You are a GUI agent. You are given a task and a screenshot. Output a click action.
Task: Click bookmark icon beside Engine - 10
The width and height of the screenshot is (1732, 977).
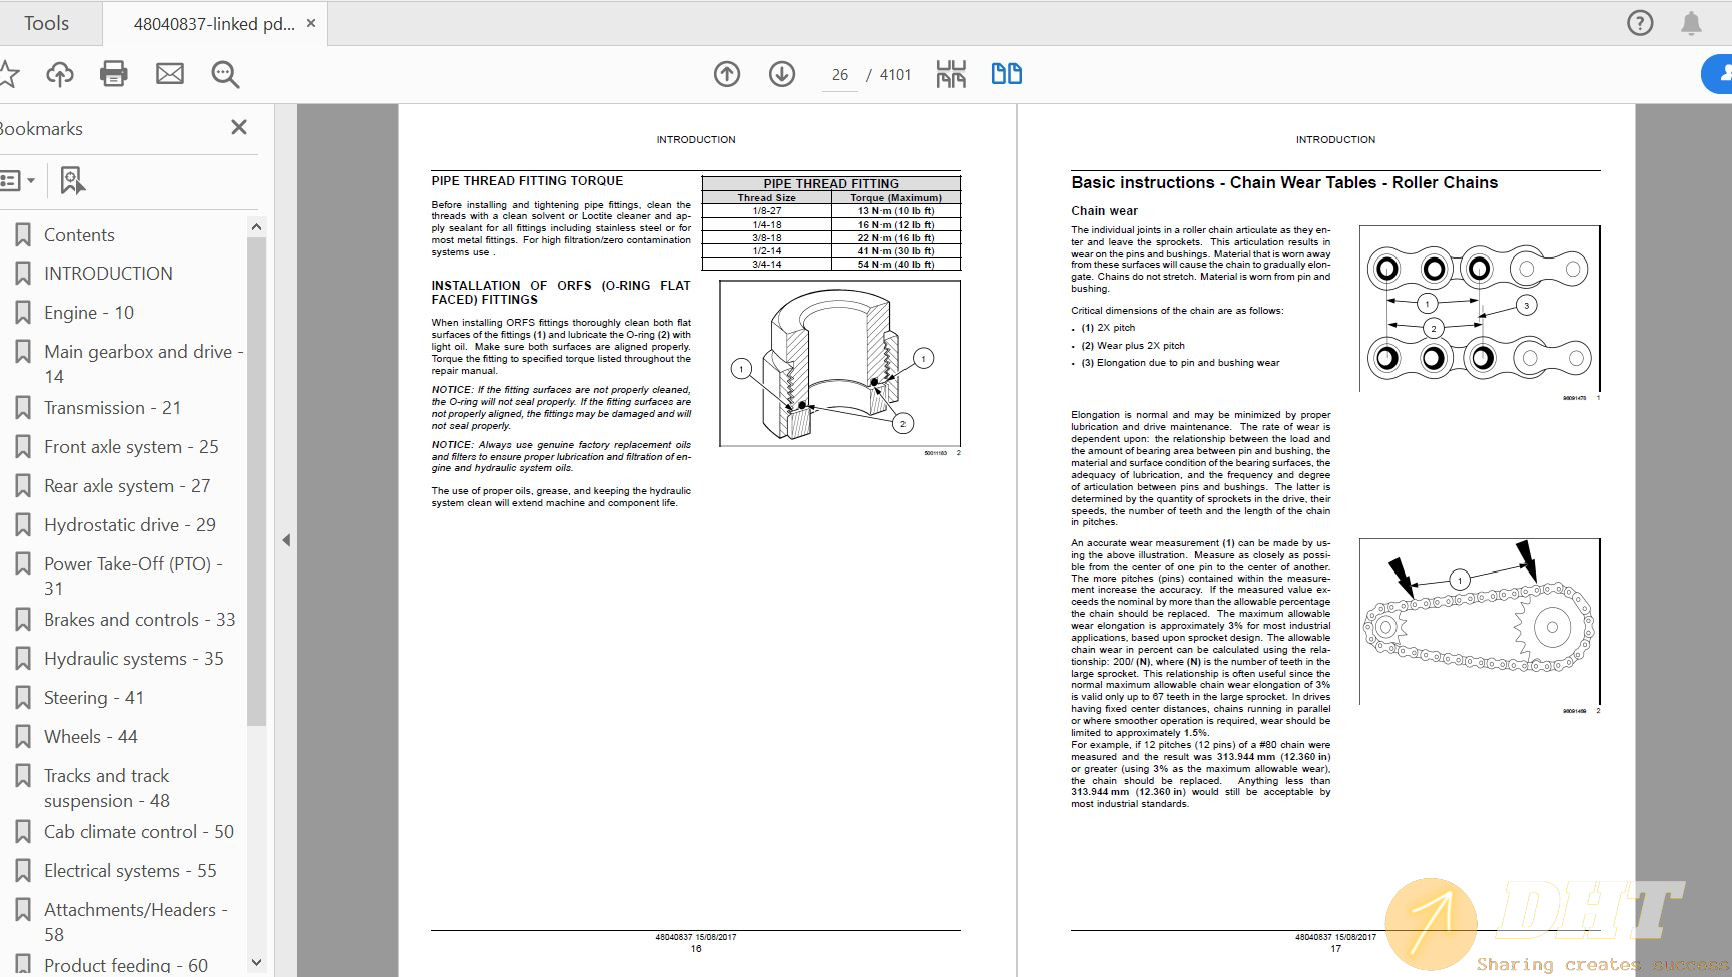click(23, 313)
